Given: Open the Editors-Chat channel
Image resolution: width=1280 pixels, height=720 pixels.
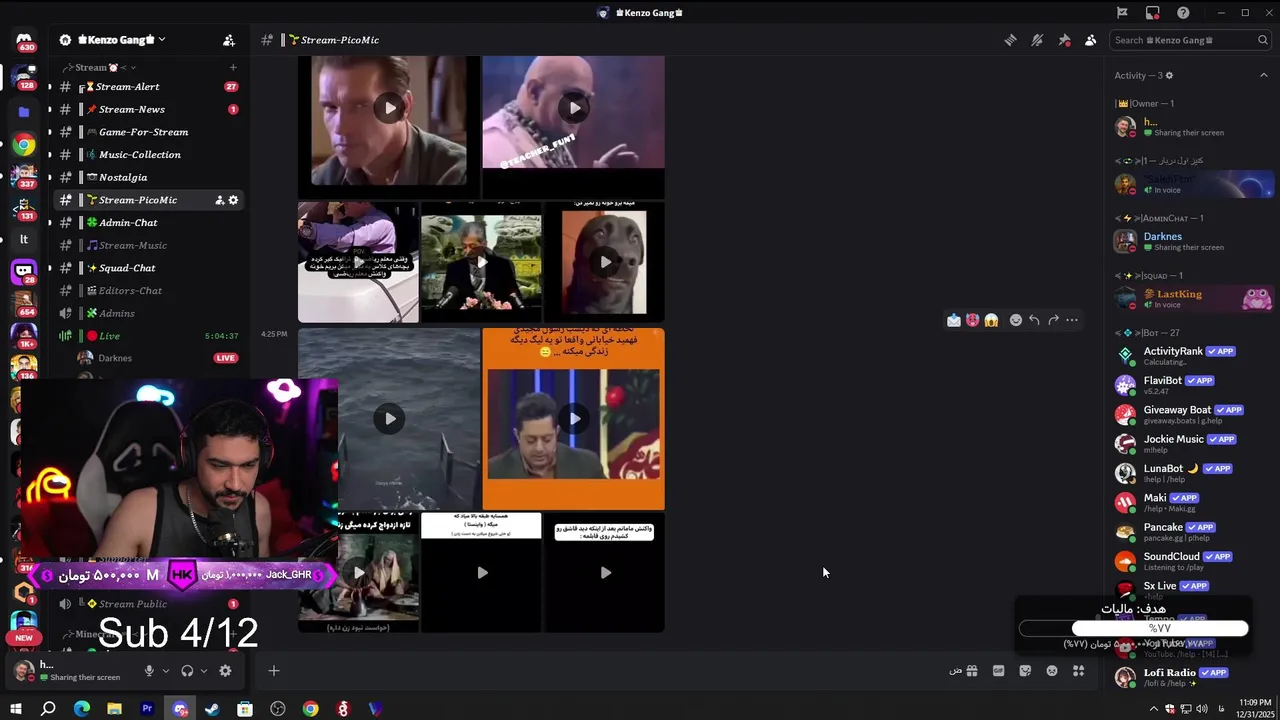Looking at the screenshot, I should click(148, 291).
